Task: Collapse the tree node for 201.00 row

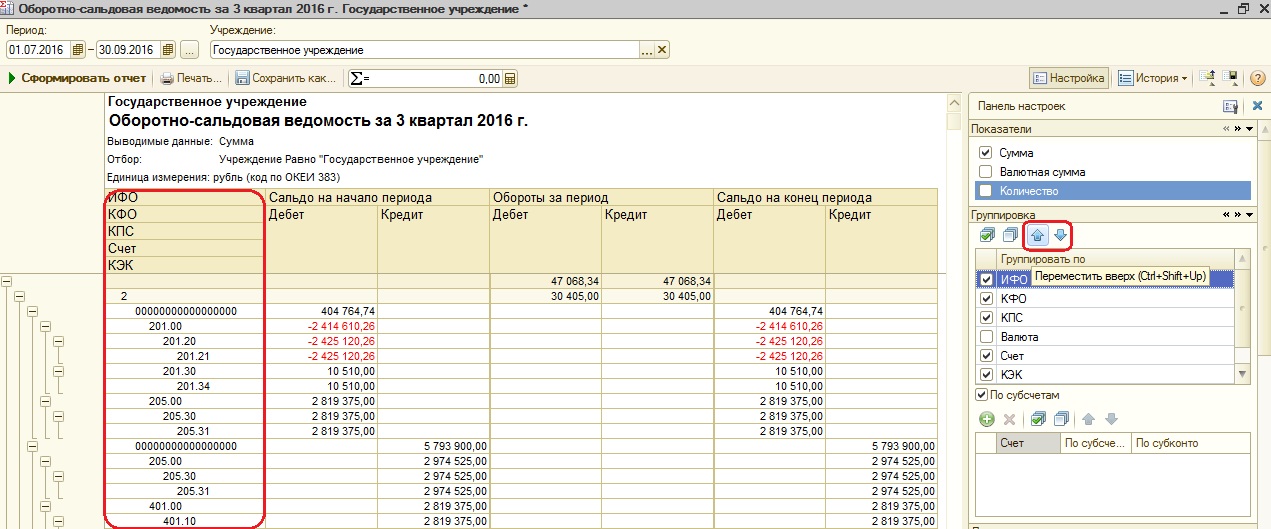Action: click(45, 326)
